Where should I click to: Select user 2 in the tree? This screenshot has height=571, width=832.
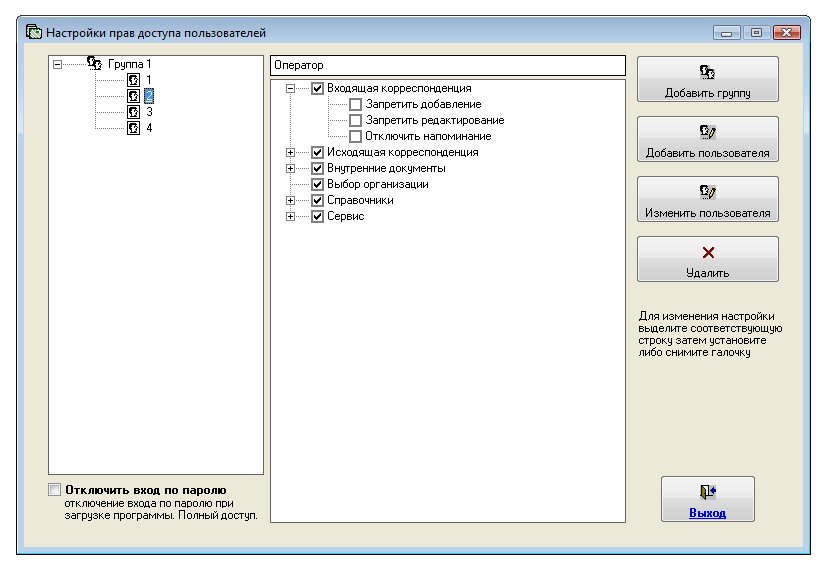(x=149, y=96)
